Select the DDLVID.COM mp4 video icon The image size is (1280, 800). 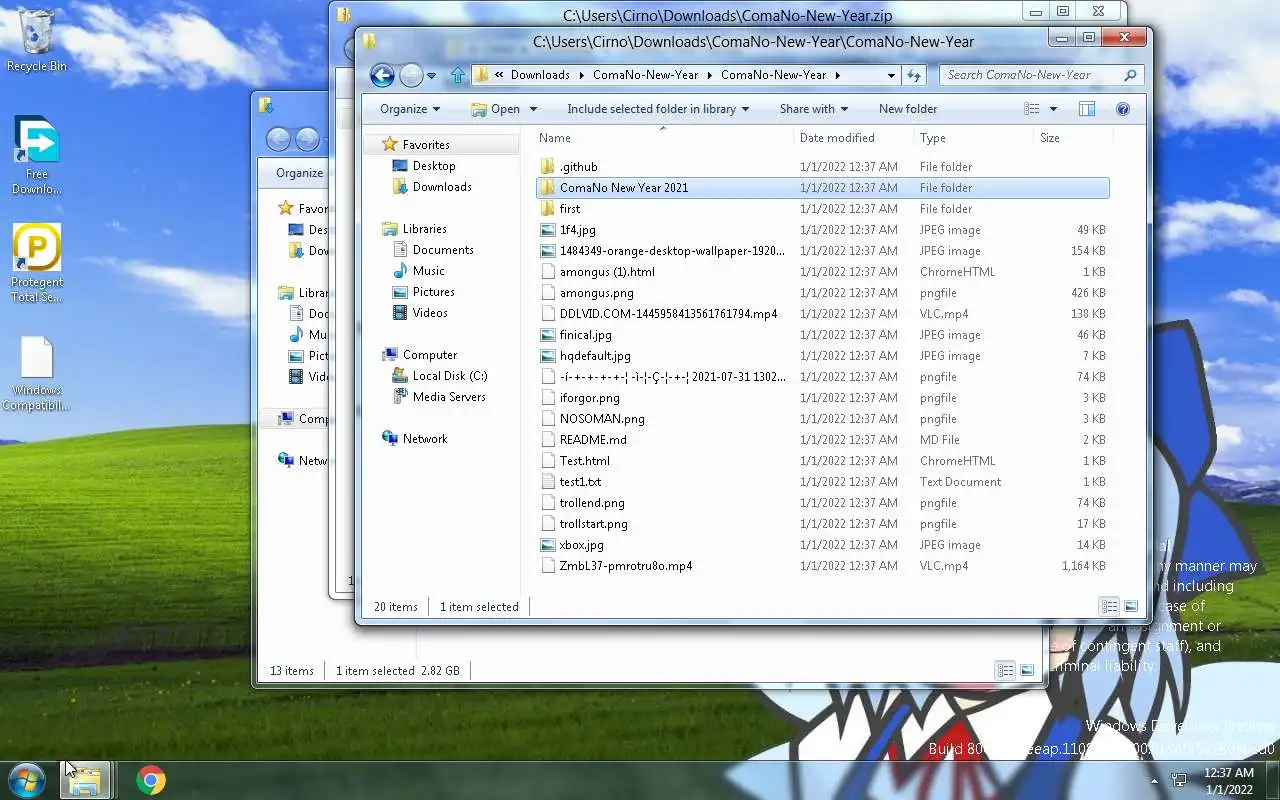tap(547, 314)
